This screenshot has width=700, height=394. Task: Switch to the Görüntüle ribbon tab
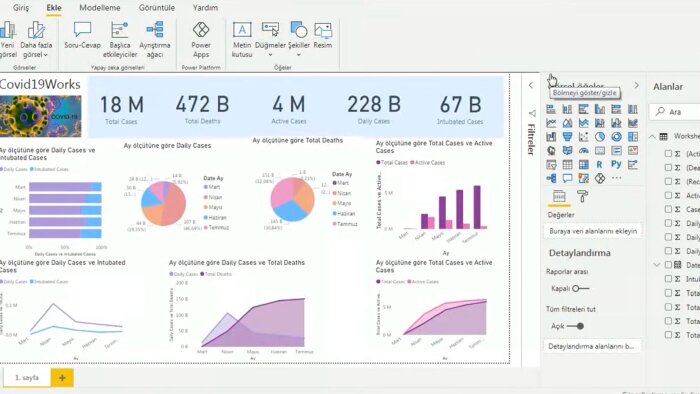coord(157,8)
